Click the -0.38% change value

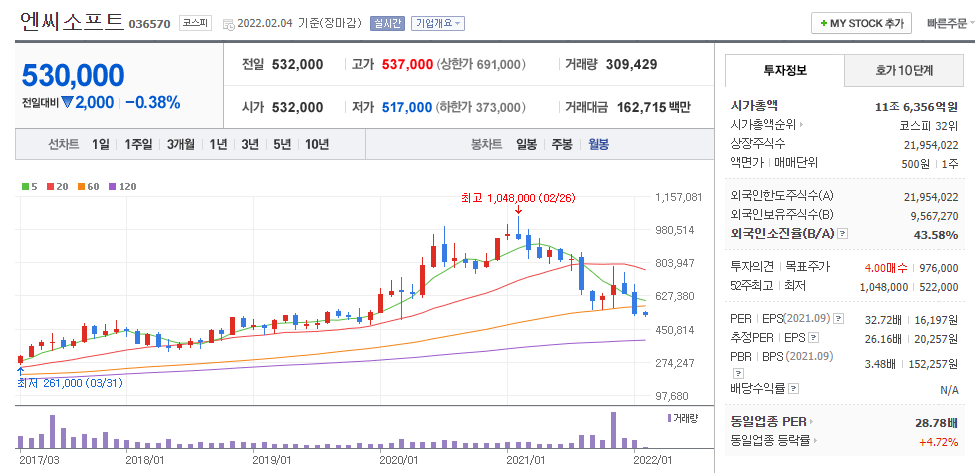coord(152,103)
